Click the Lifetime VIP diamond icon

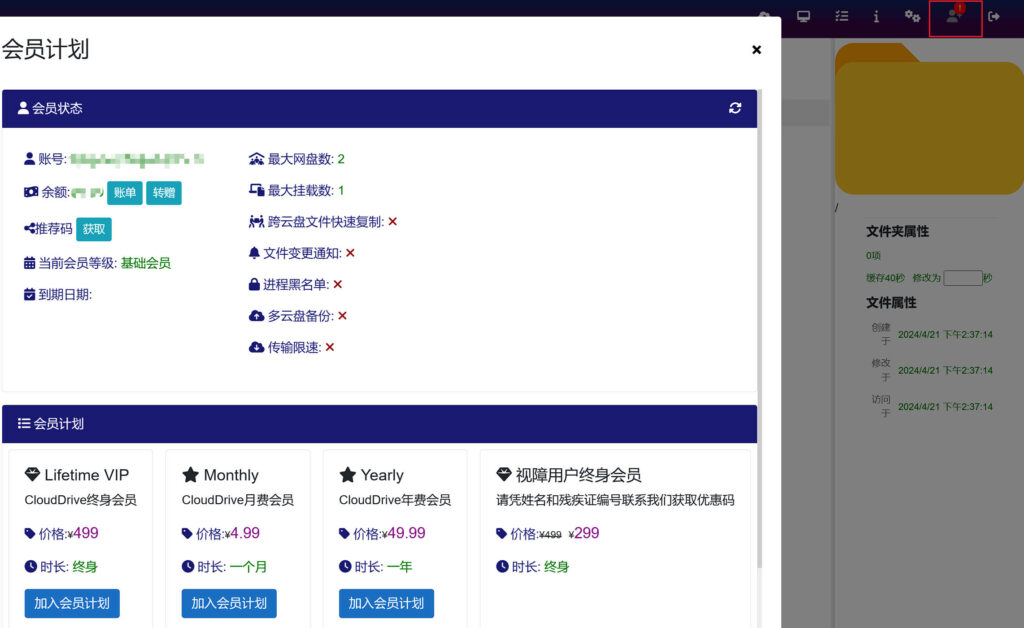click(32, 475)
